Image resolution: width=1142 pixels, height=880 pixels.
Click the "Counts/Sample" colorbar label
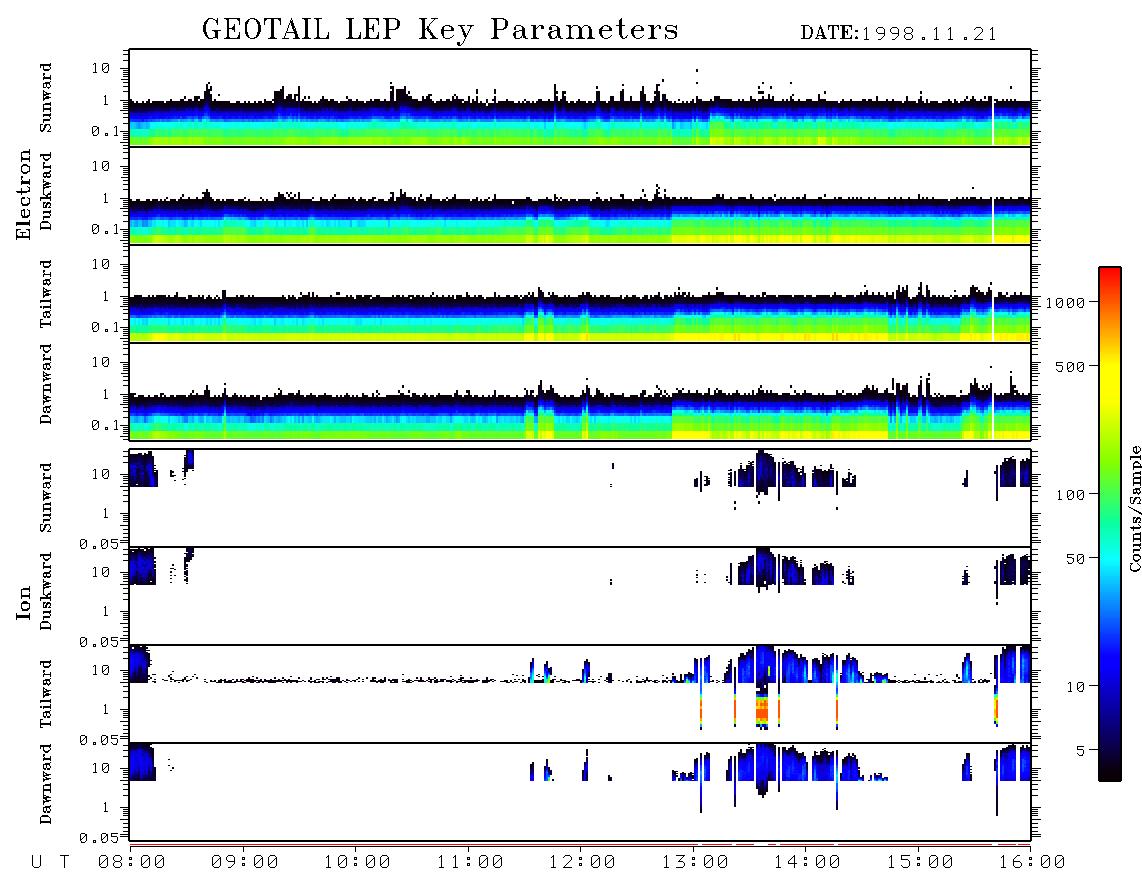pos(1134,509)
